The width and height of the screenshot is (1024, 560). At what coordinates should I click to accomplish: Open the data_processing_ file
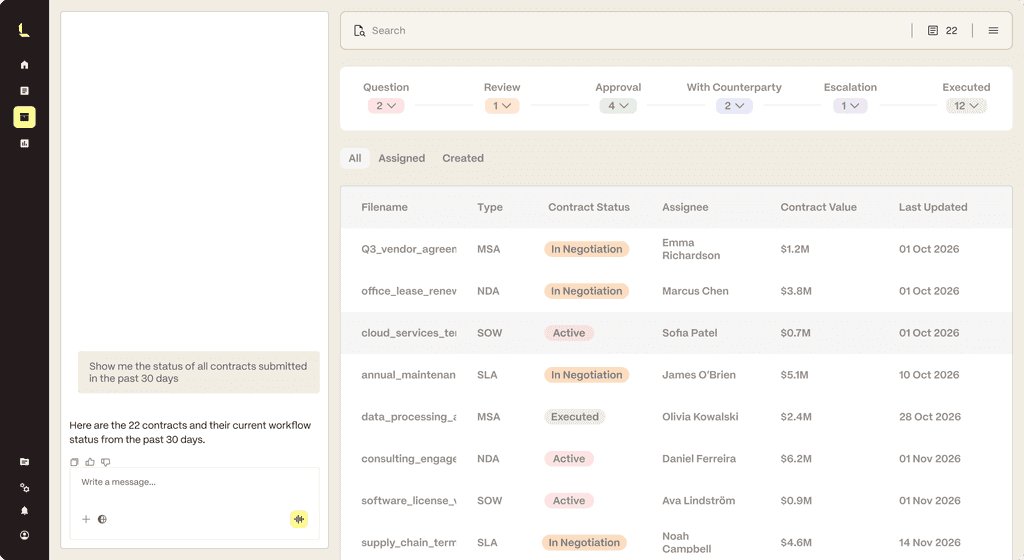pyautogui.click(x=409, y=416)
